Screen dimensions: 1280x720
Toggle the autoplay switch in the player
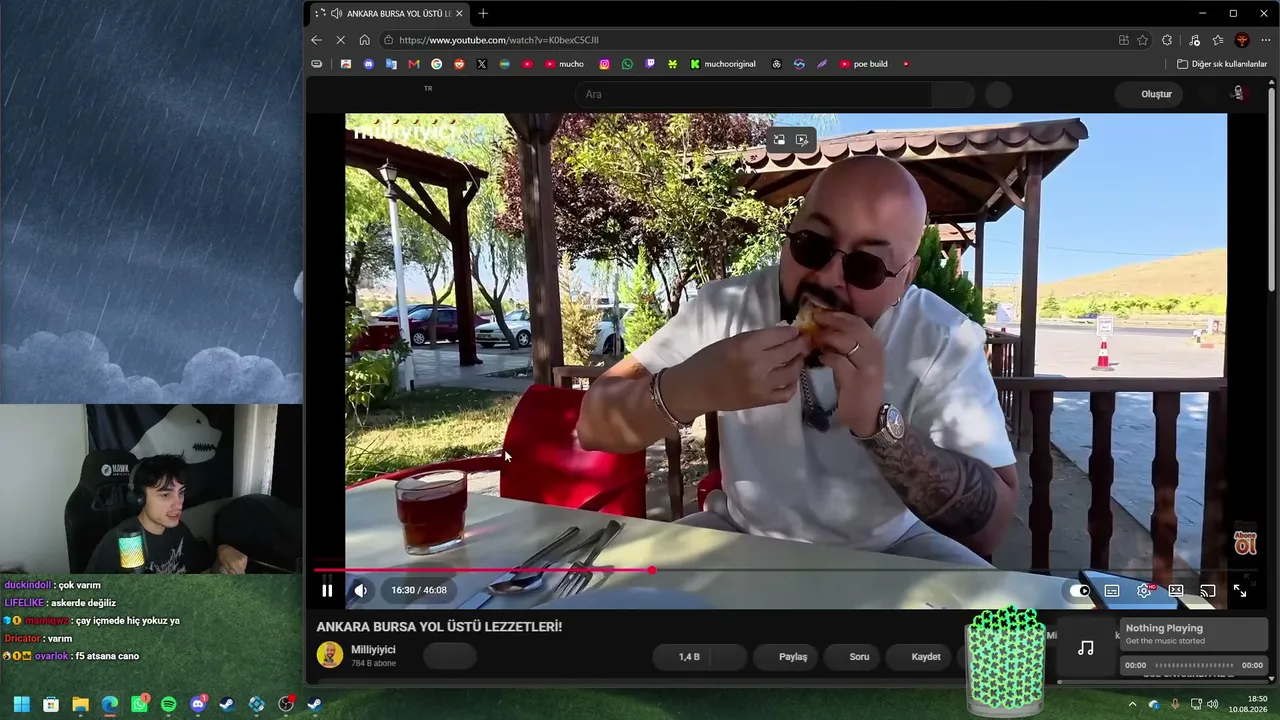click(x=1080, y=591)
